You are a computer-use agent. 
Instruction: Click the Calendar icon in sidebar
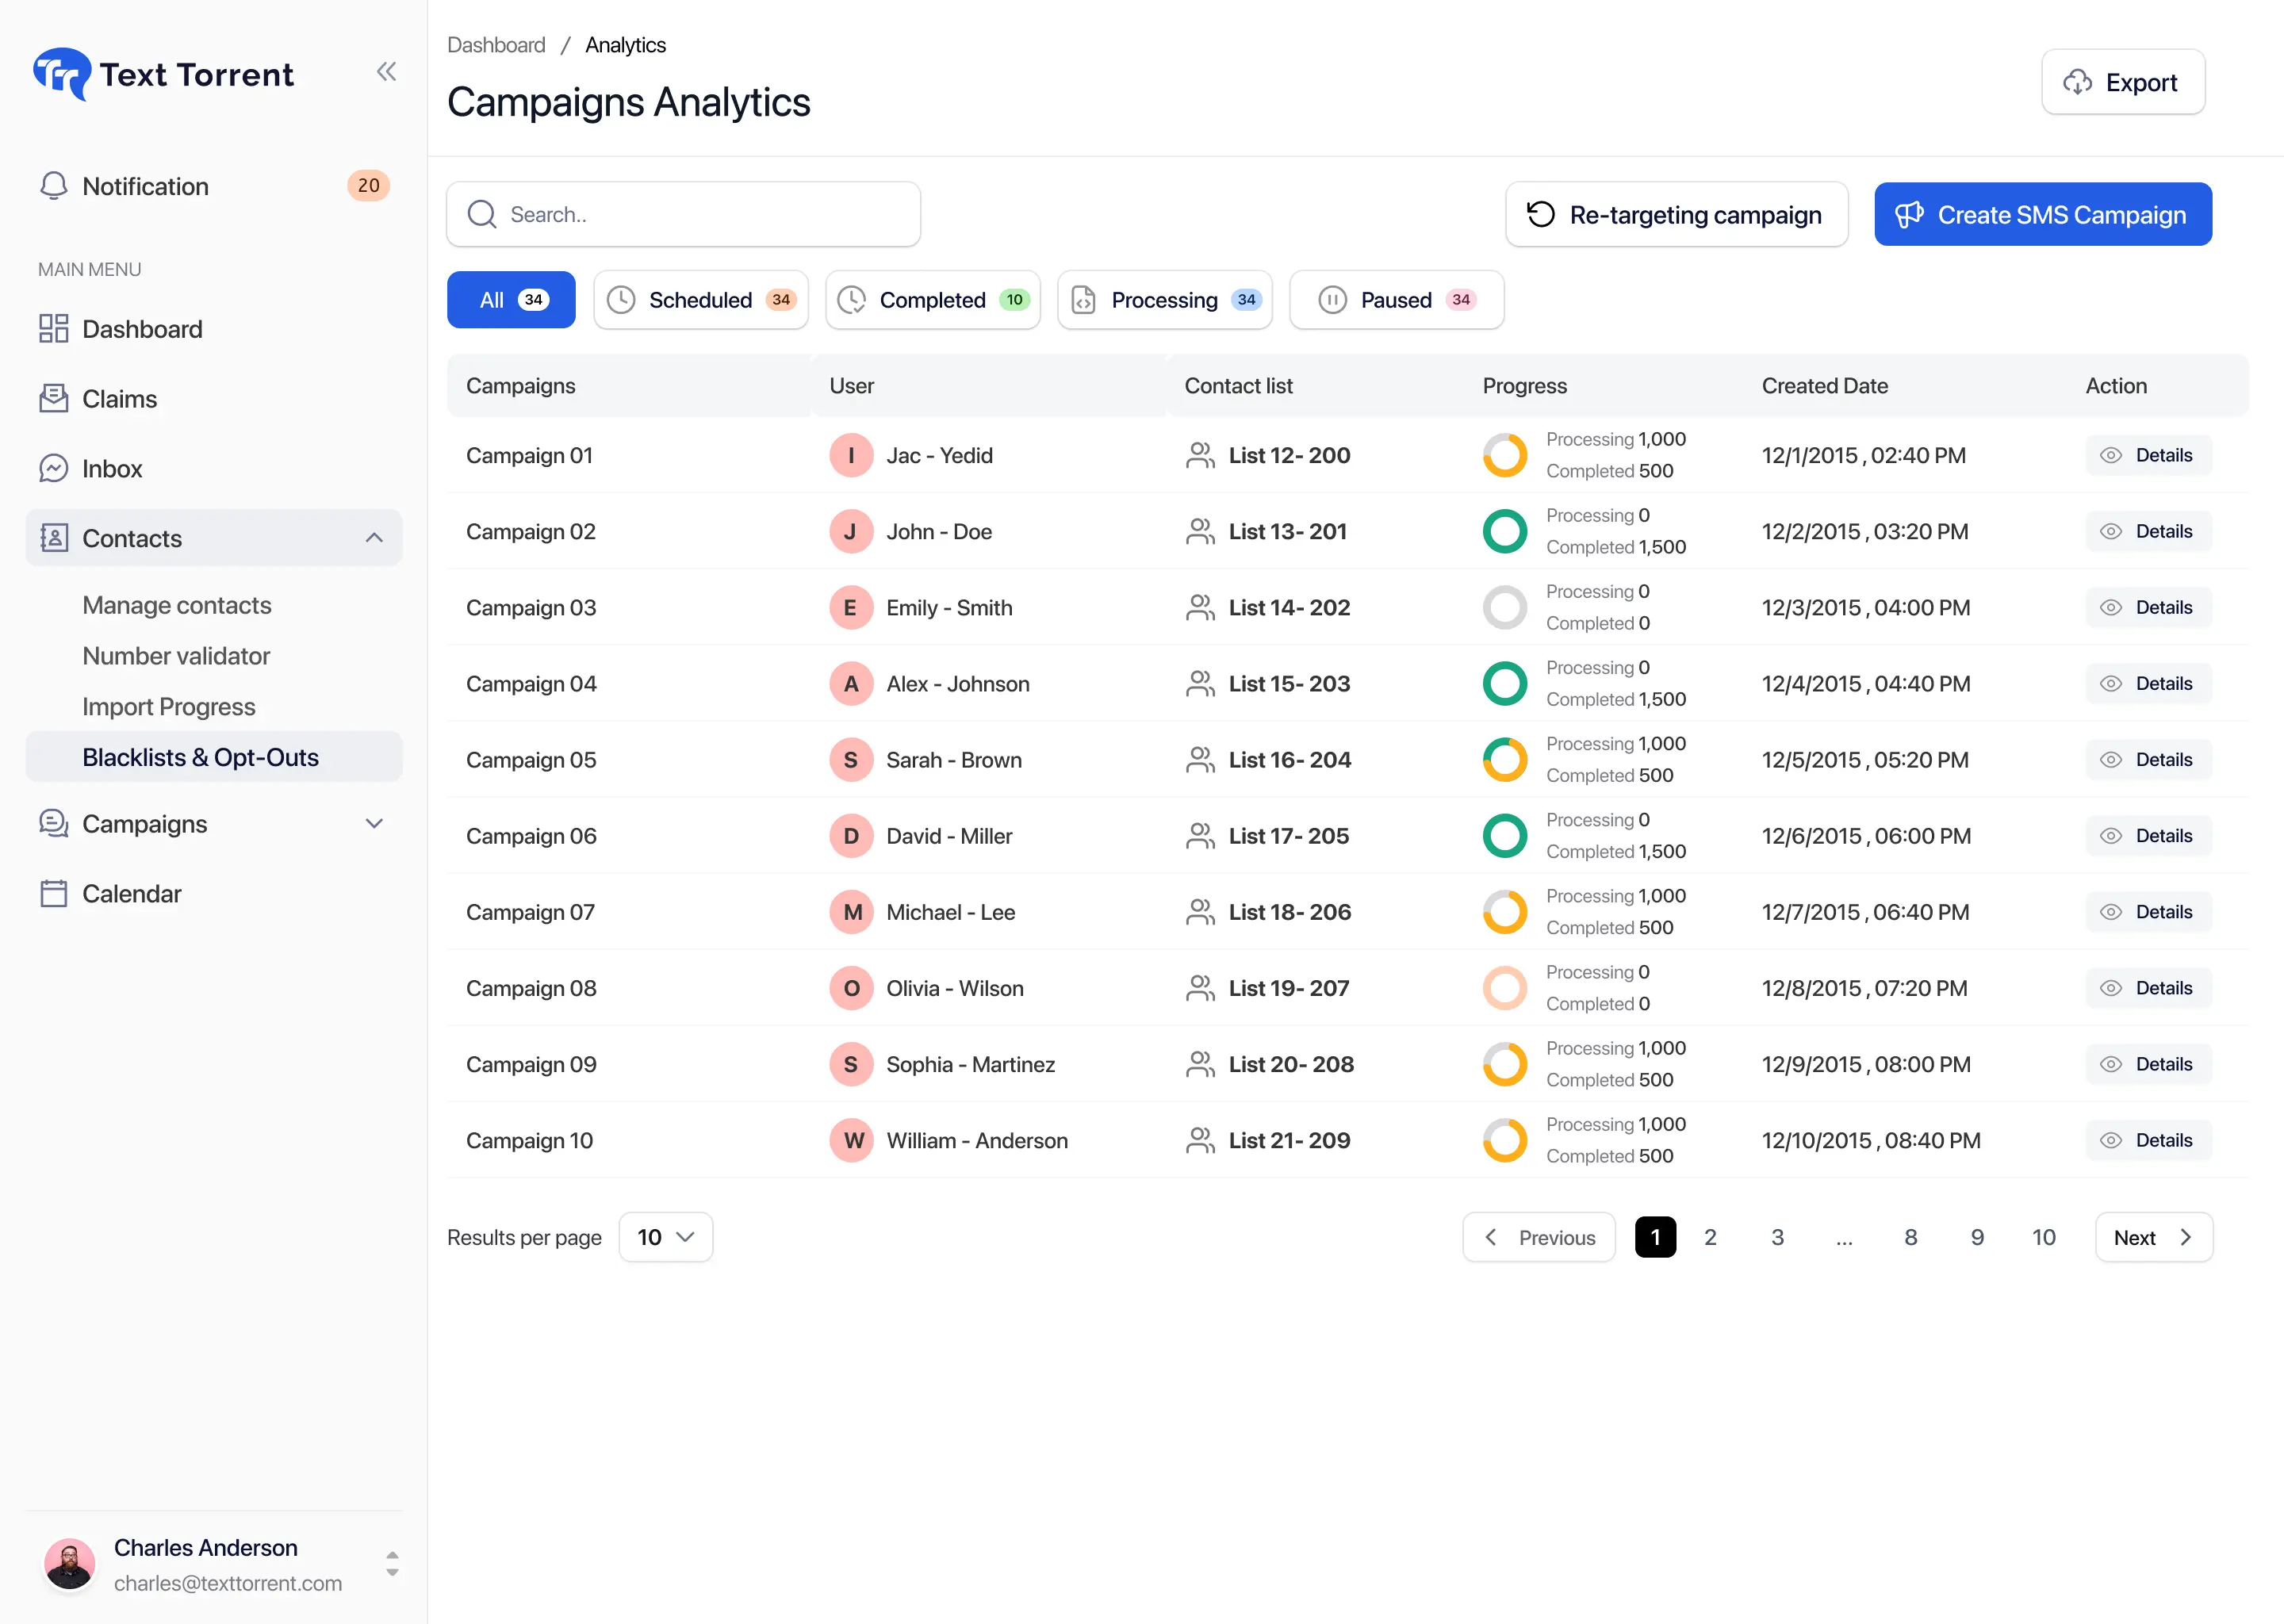pos(54,893)
